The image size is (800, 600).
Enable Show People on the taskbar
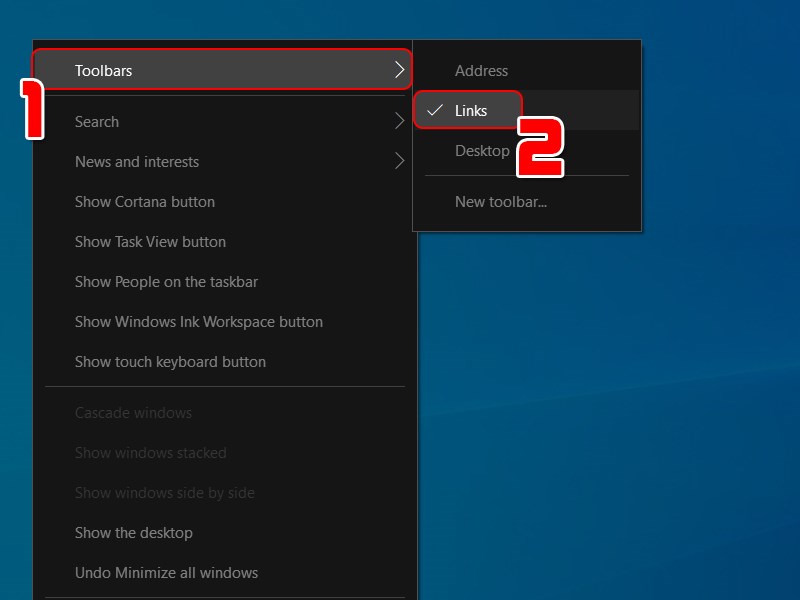click(x=166, y=282)
